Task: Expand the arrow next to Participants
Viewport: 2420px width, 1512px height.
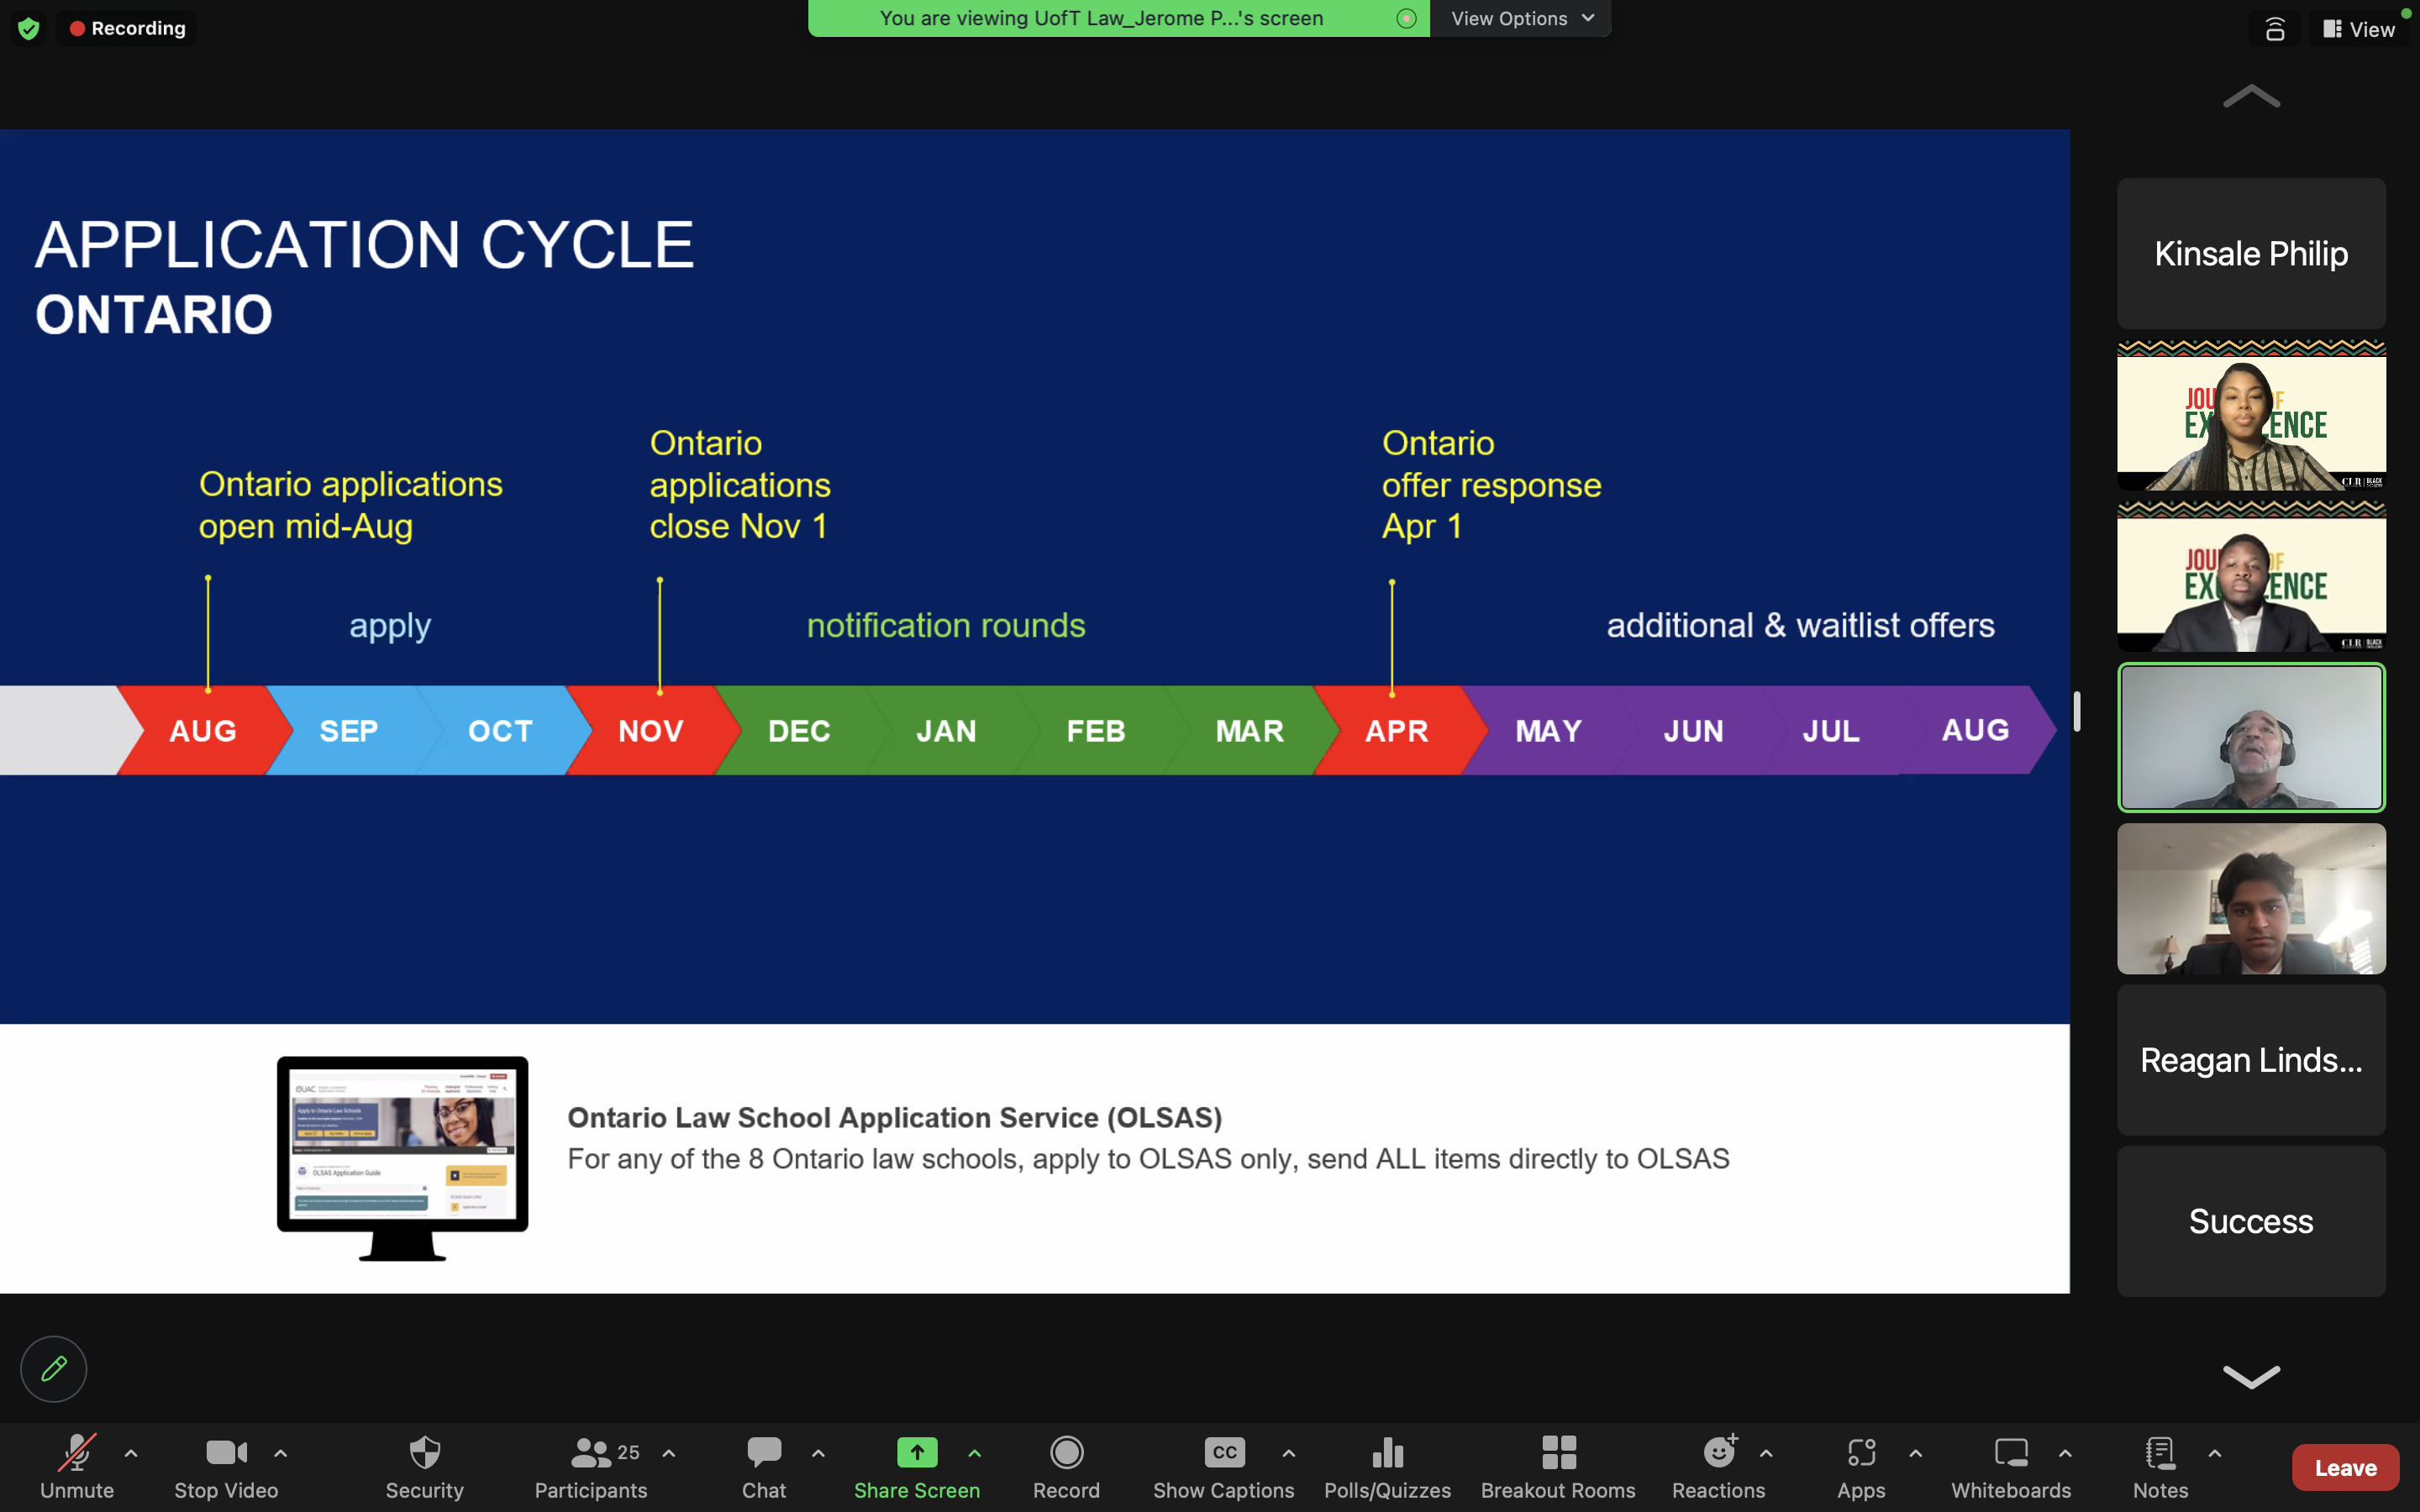Action: (669, 1453)
